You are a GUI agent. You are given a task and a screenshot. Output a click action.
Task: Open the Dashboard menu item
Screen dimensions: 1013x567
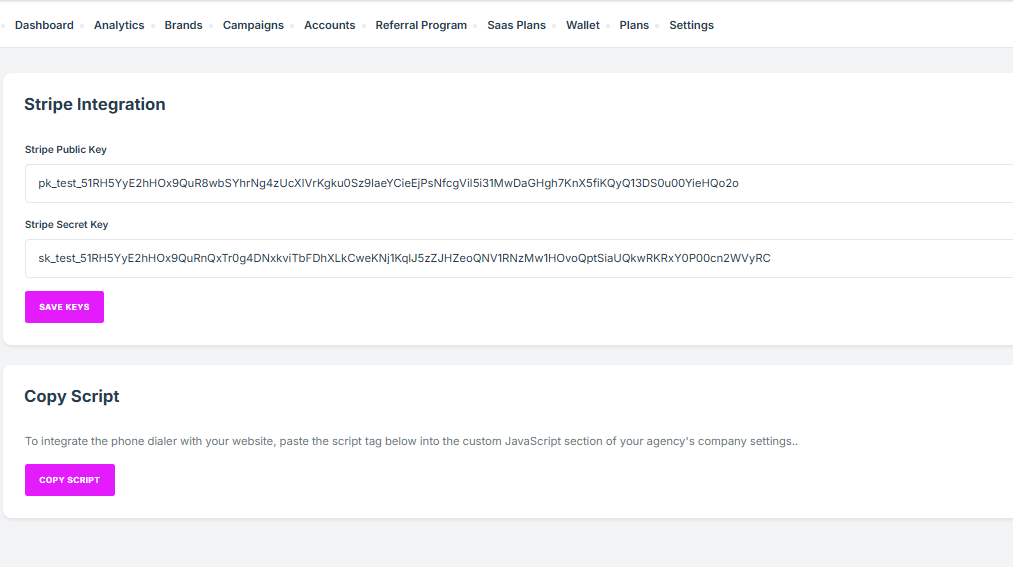point(44,25)
